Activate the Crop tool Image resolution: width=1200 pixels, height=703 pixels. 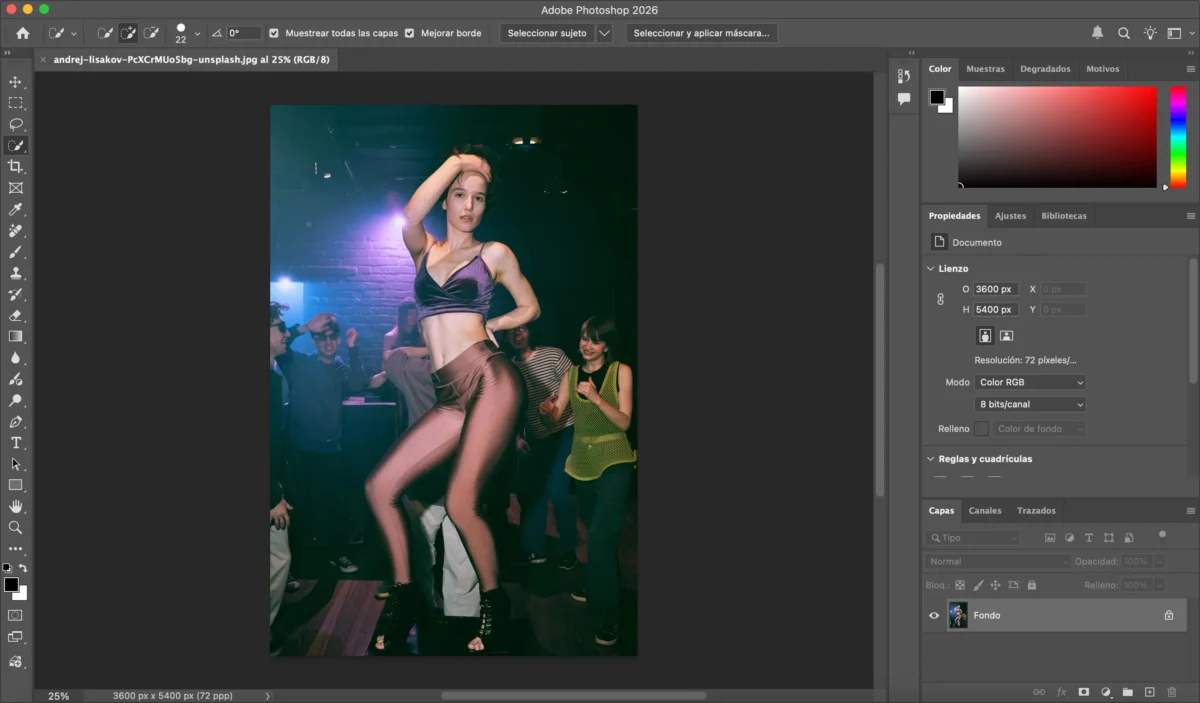(x=15, y=166)
